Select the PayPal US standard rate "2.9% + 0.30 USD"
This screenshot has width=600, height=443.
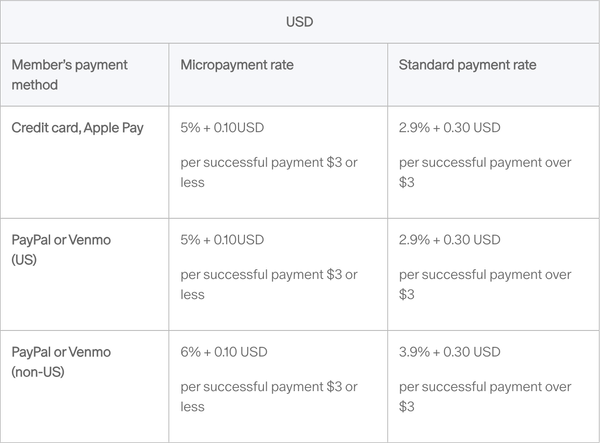tap(449, 240)
